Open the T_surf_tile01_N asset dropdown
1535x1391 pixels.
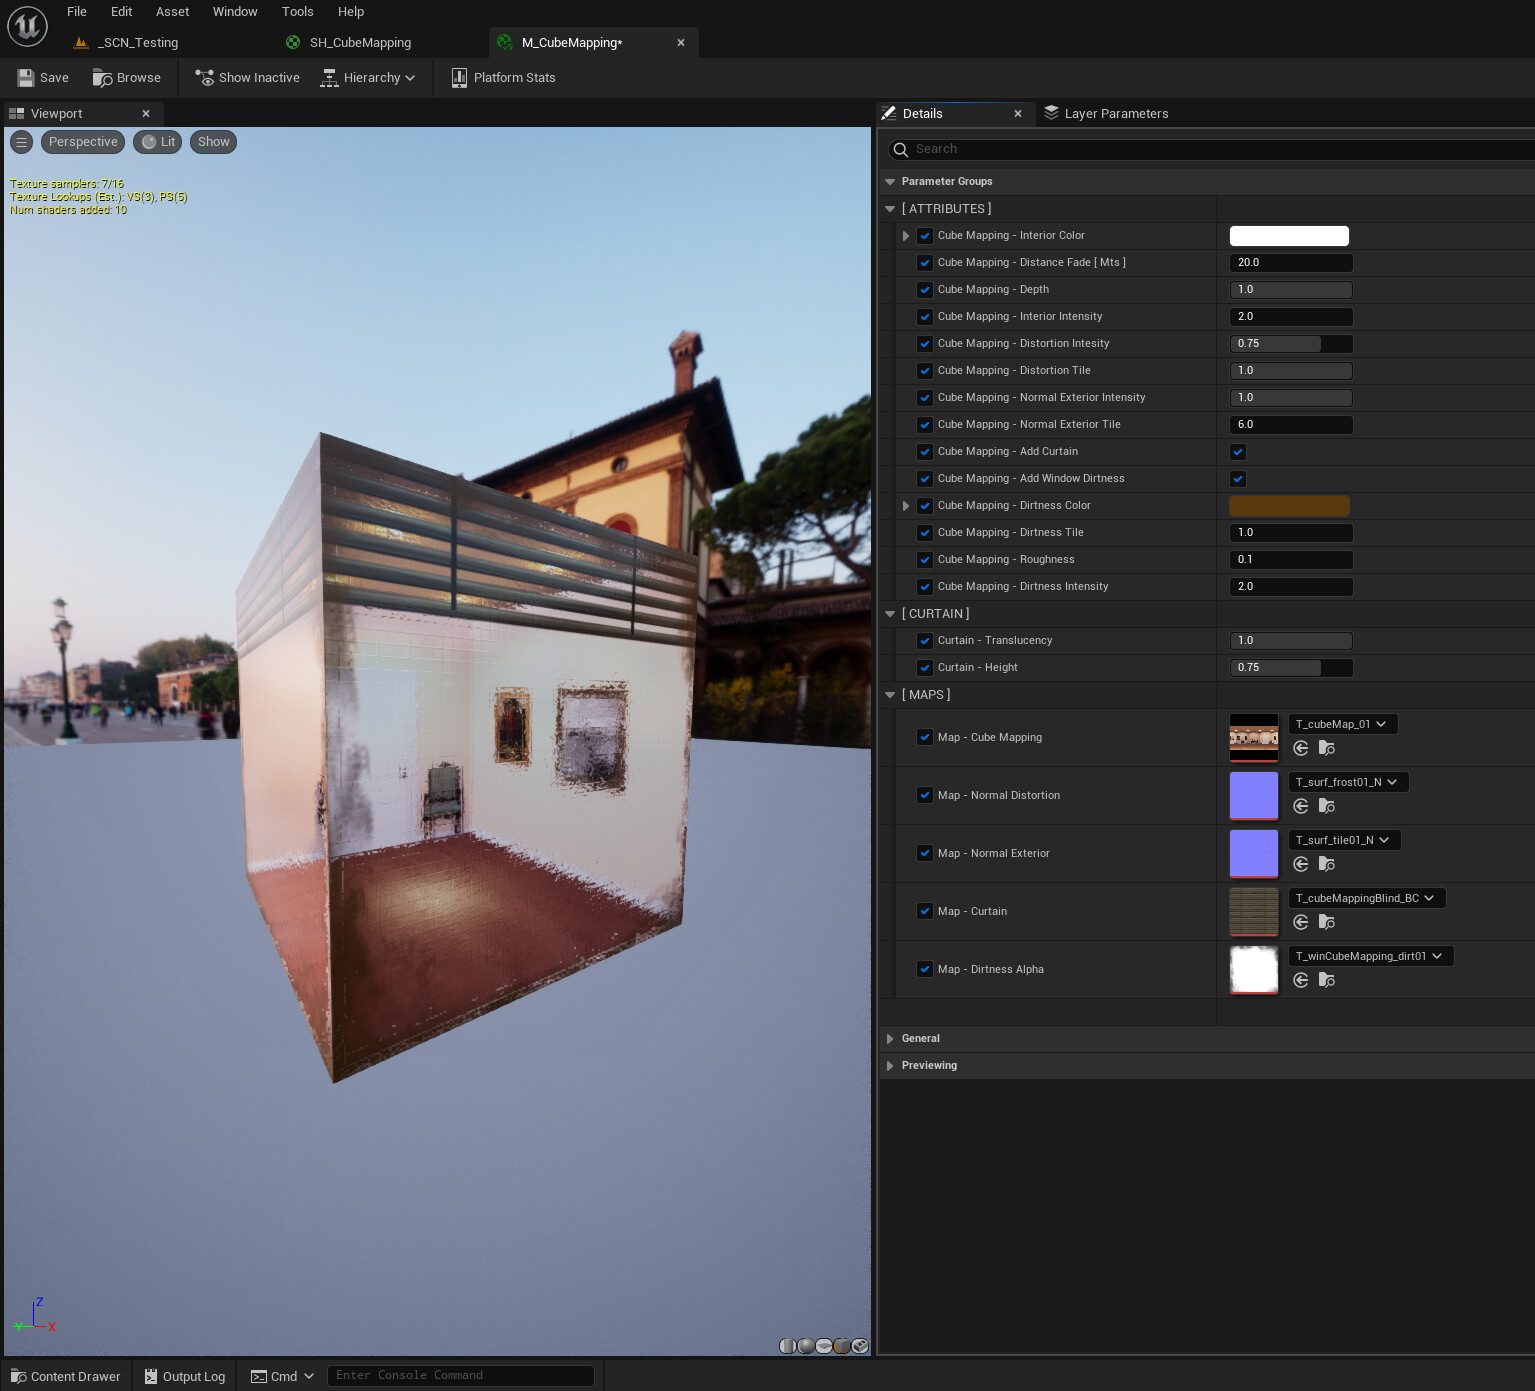pos(1344,839)
